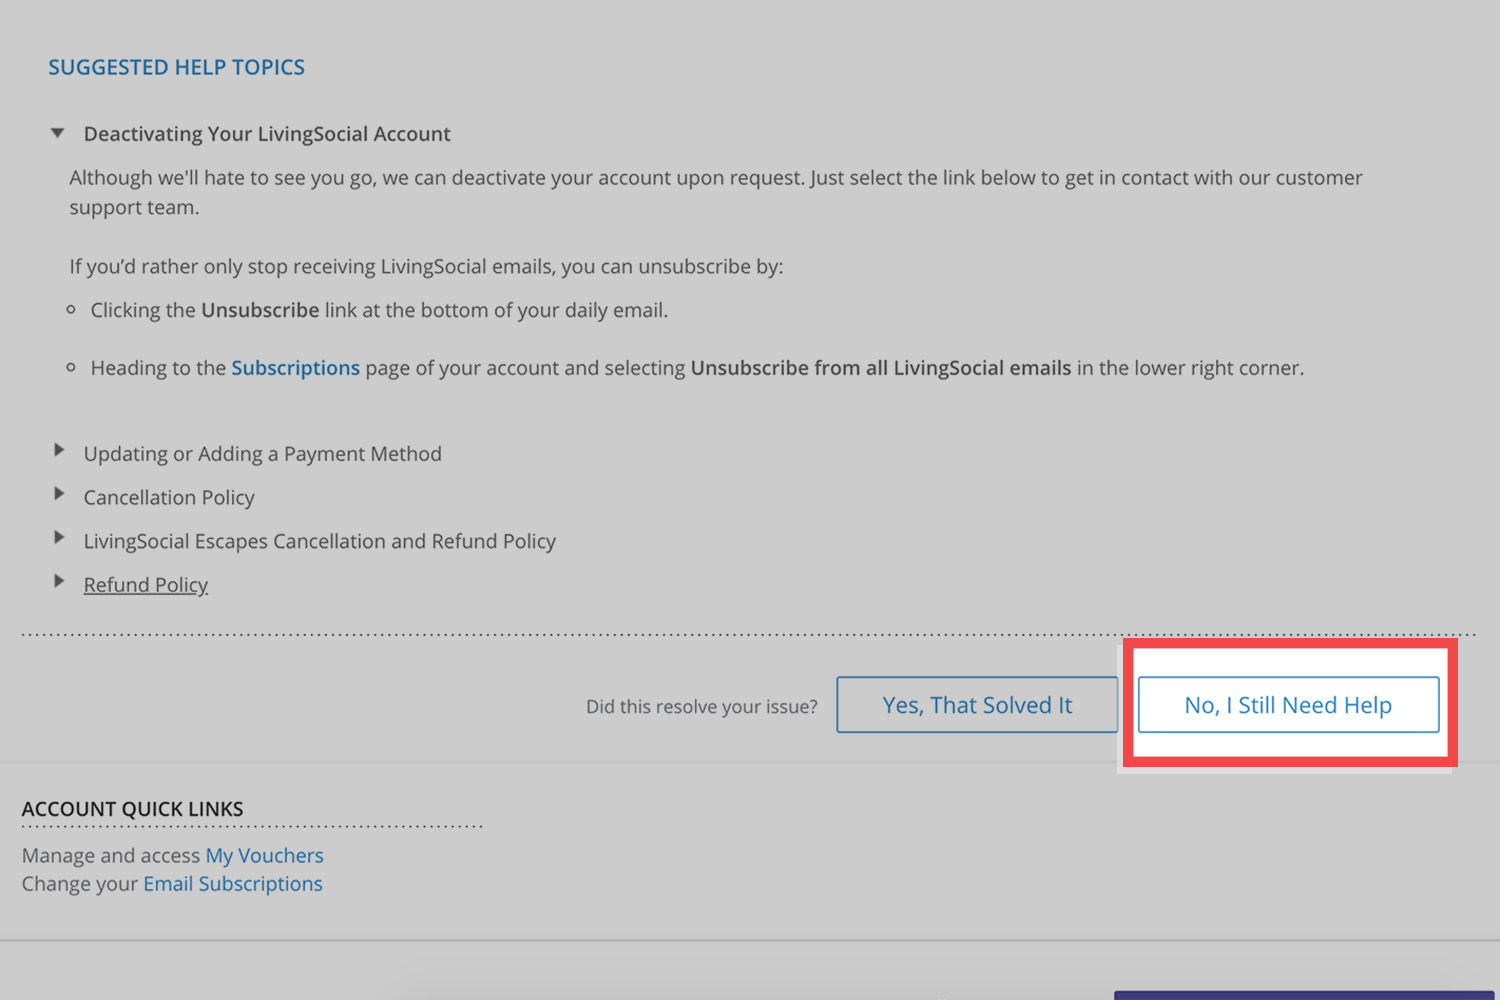The height and width of the screenshot is (1000, 1500).
Task: Expand the Cancellation Policy arrow
Action: (59, 494)
